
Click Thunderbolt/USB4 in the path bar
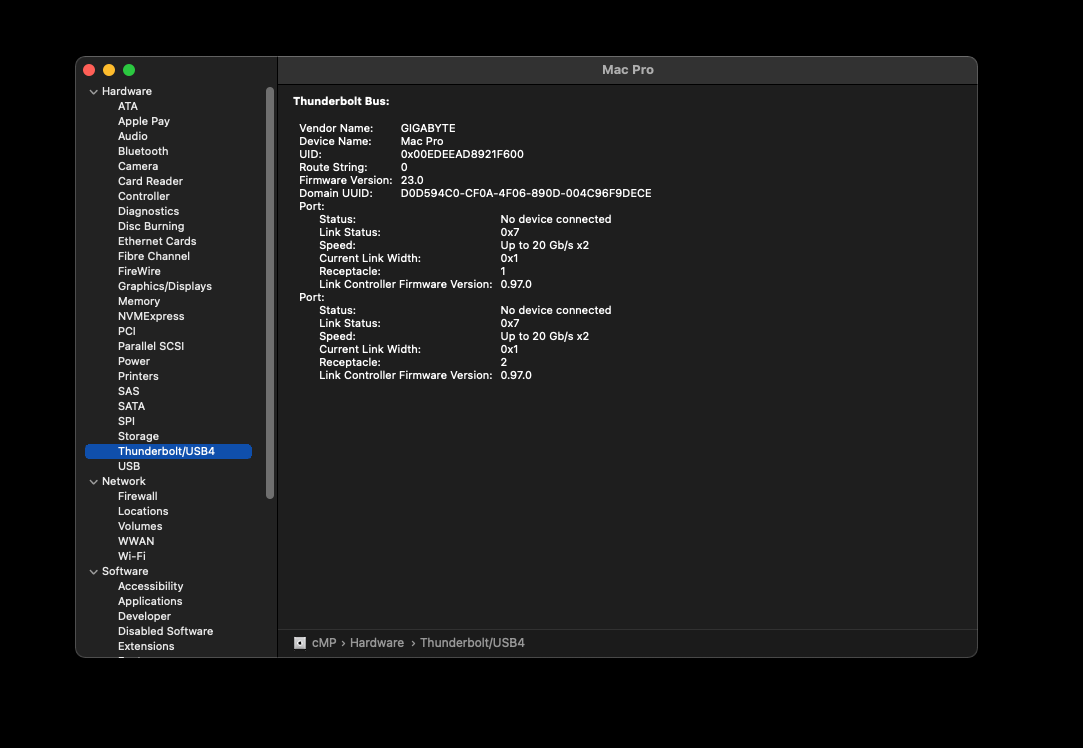(472, 643)
